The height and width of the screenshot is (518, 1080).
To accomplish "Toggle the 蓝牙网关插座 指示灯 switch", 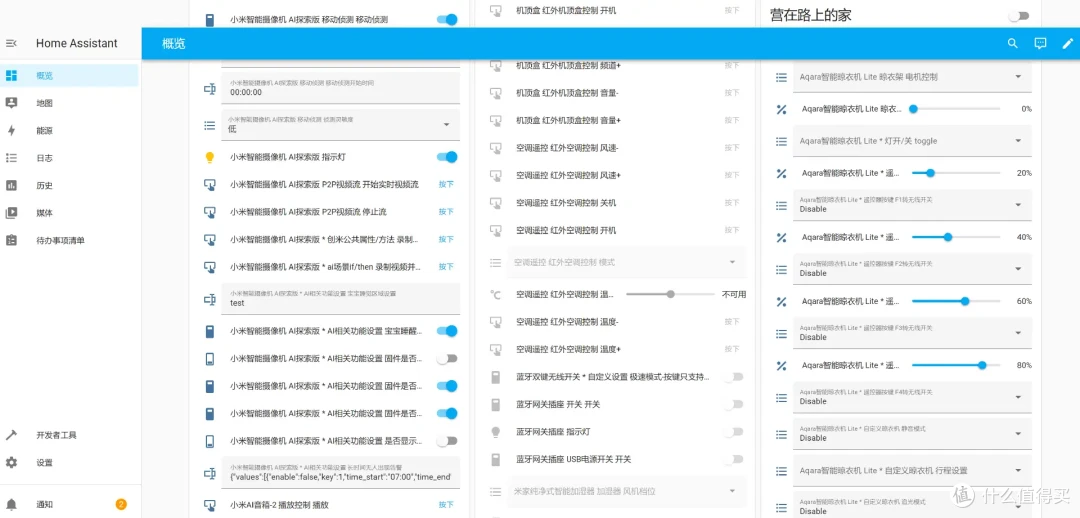I will point(734,432).
